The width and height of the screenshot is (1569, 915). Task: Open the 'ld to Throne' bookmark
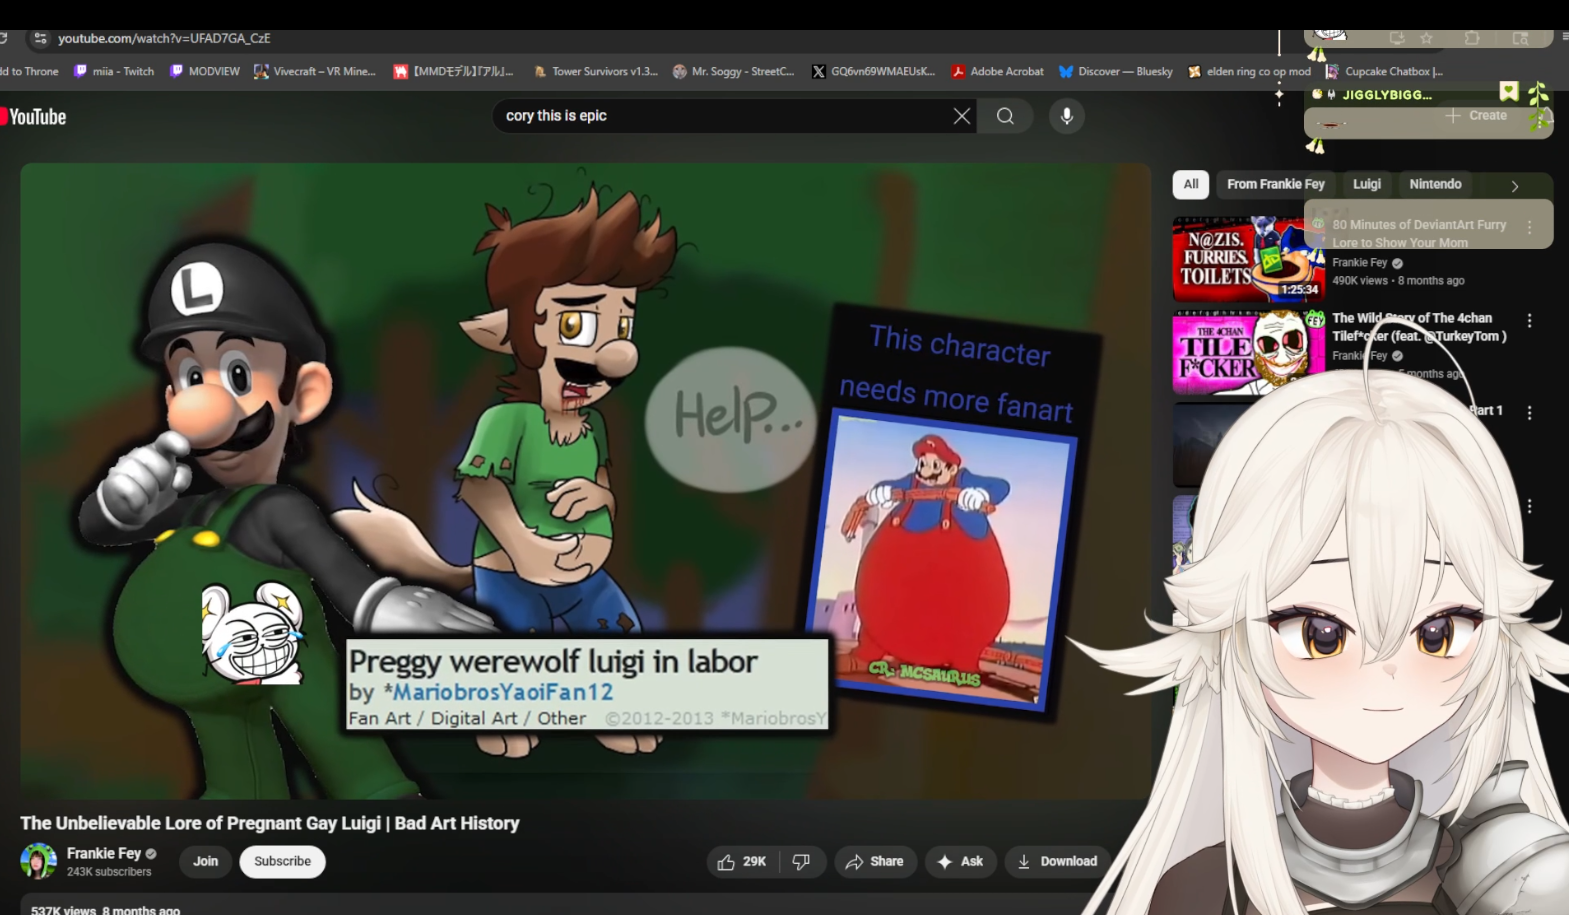click(x=30, y=71)
